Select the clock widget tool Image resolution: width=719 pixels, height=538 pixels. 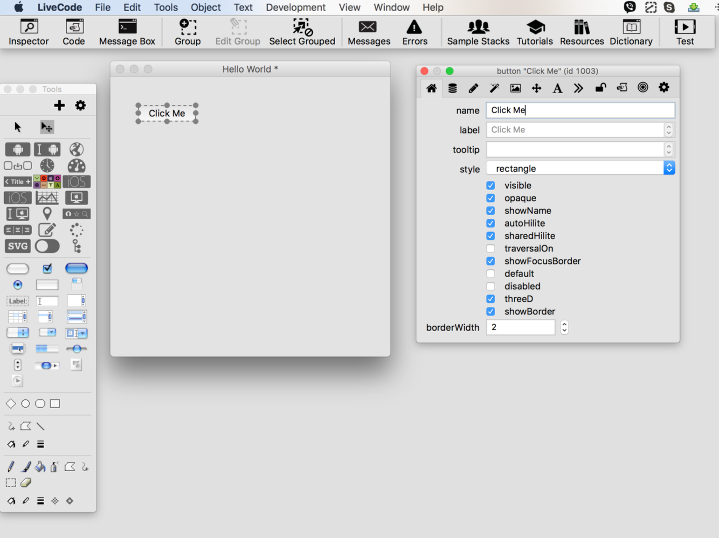coord(47,166)
